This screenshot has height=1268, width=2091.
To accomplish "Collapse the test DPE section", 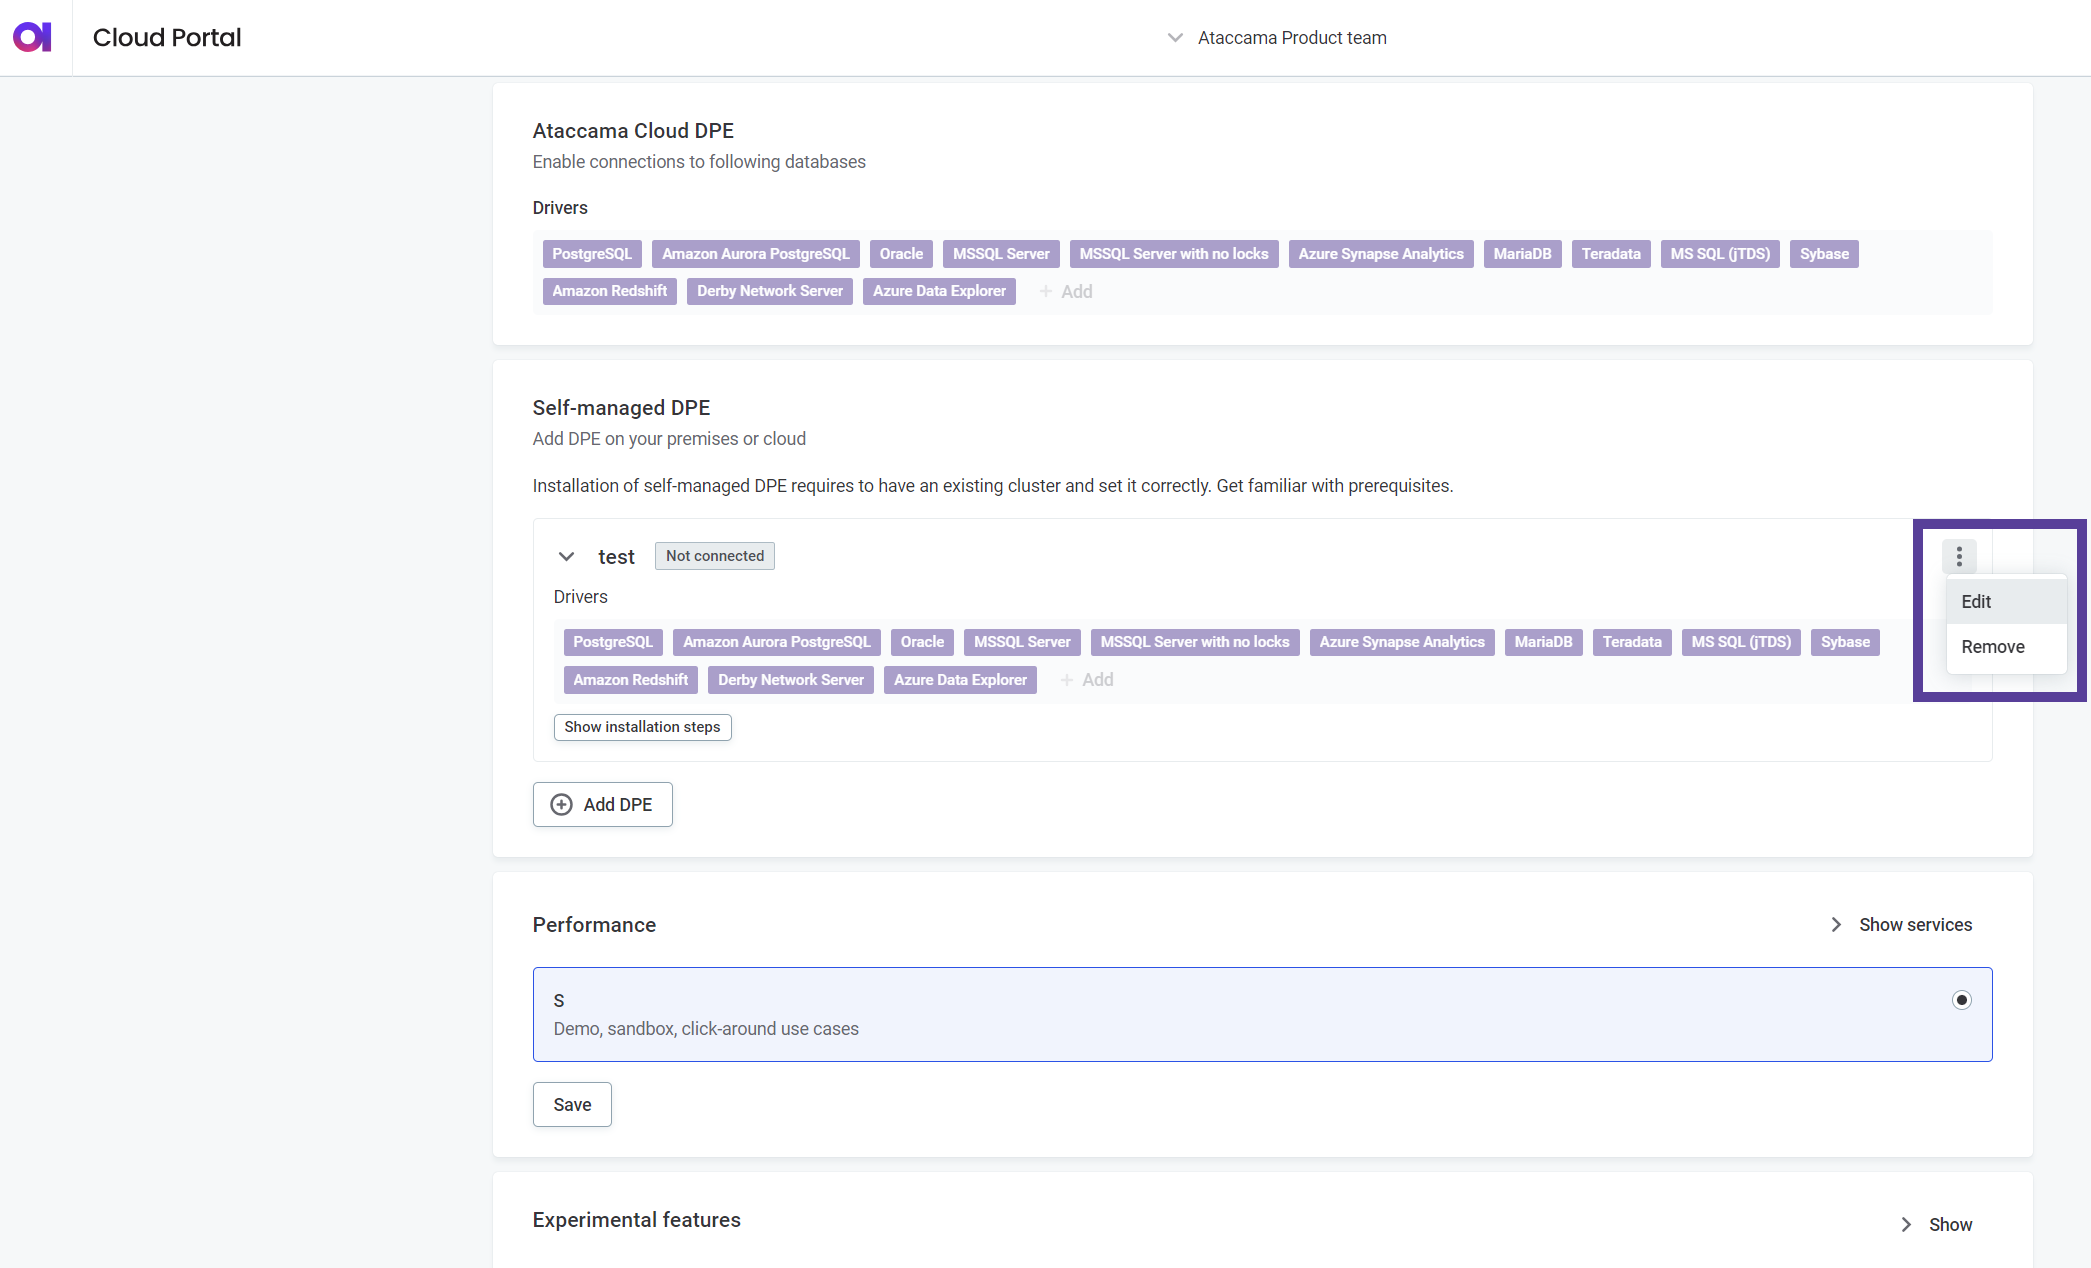I will coord(566,556).
